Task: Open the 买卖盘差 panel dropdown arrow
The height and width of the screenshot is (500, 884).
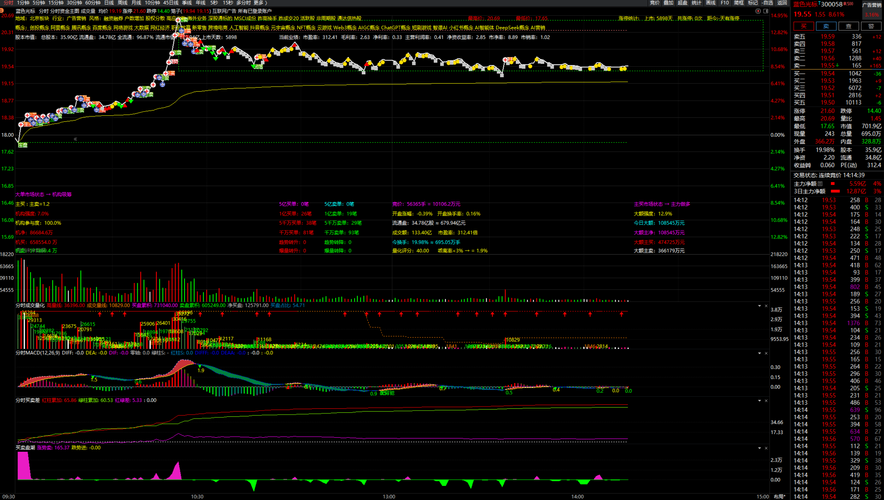Action: point(759,448)
